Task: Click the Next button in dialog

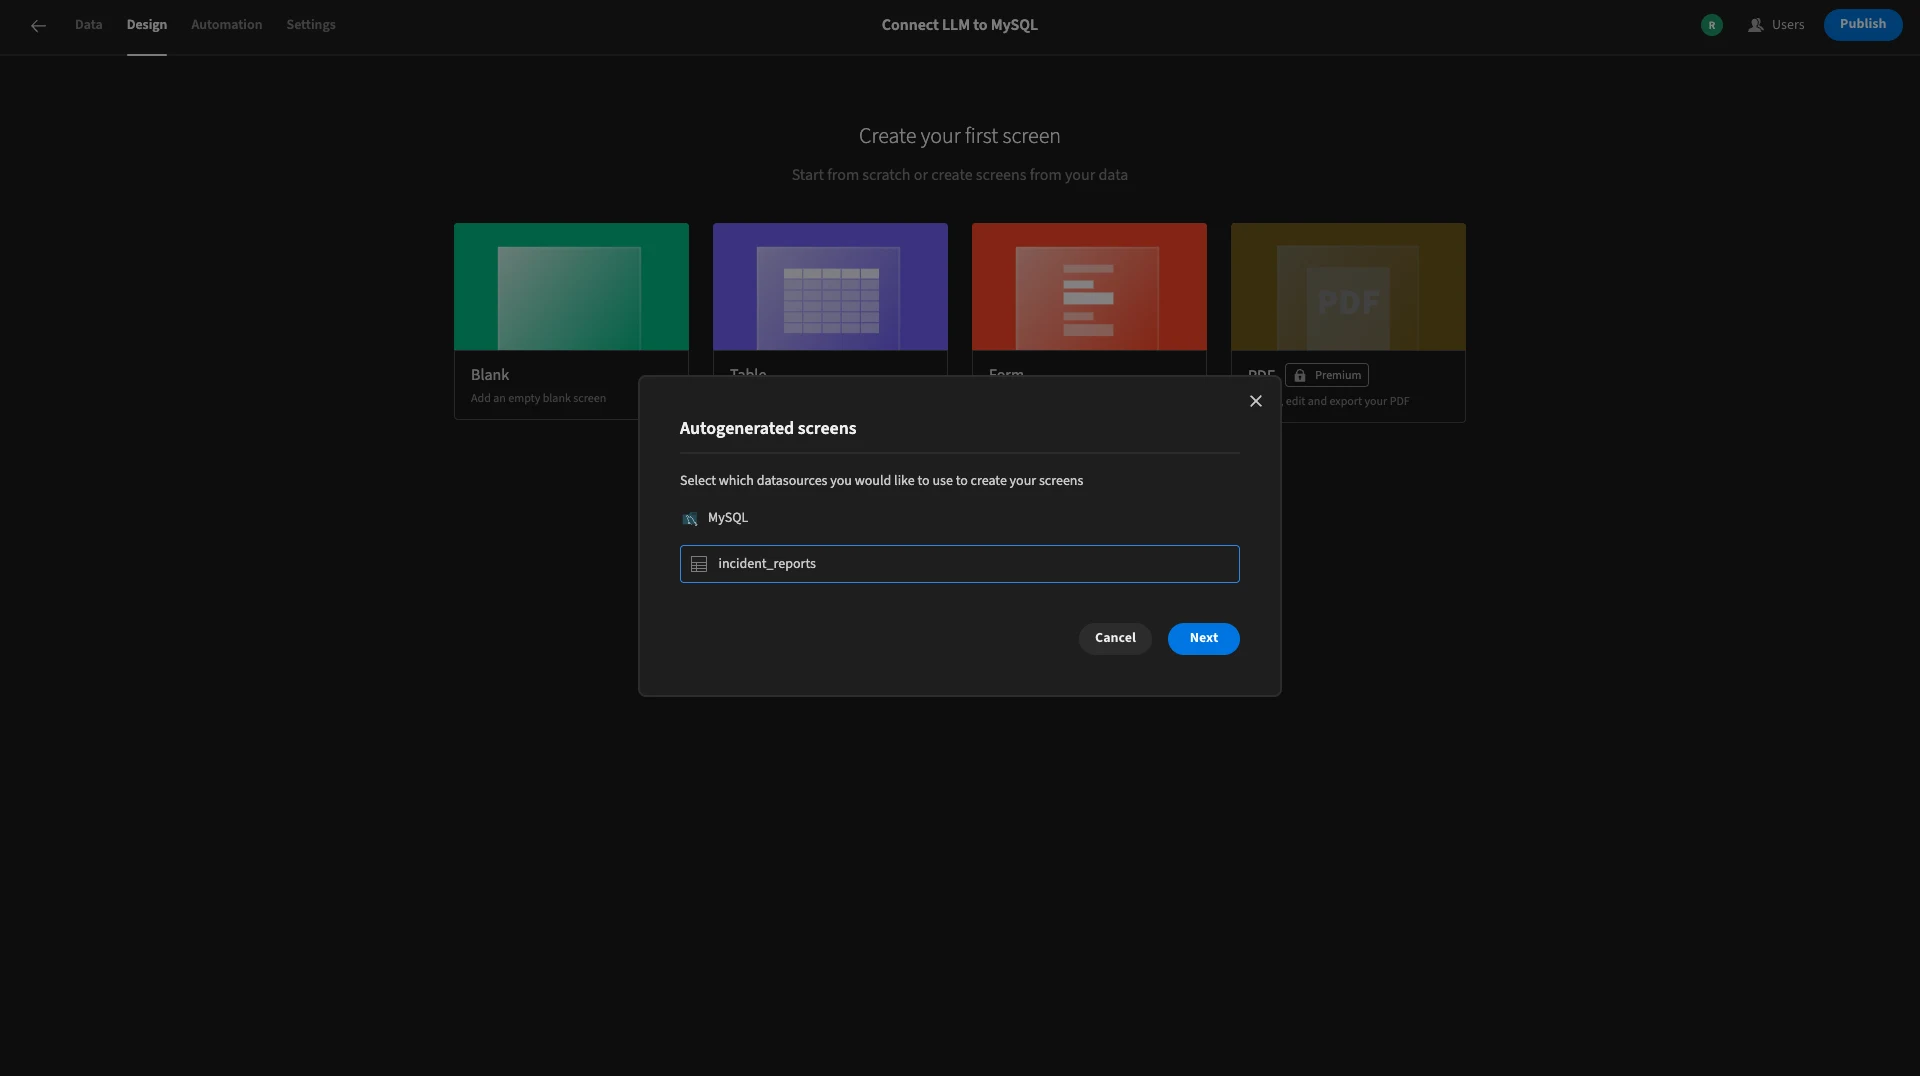Action: click(1203, 638)
